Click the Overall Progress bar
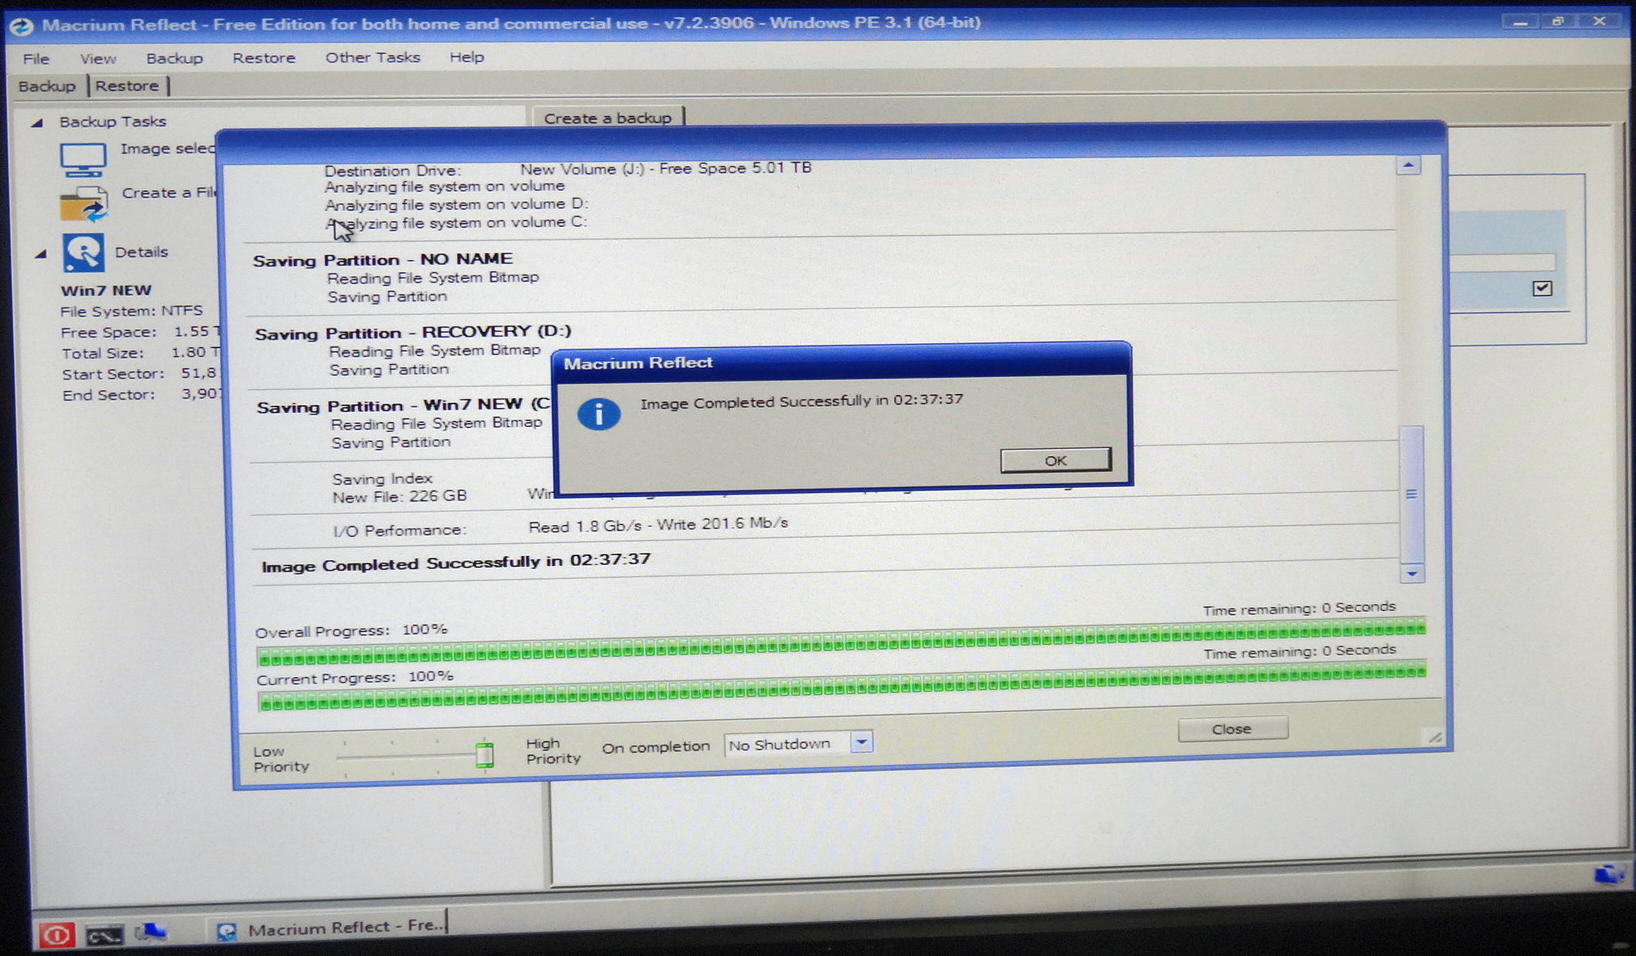Image resolution: width=1636 pixels, height=956 pixels. (841, 643)
